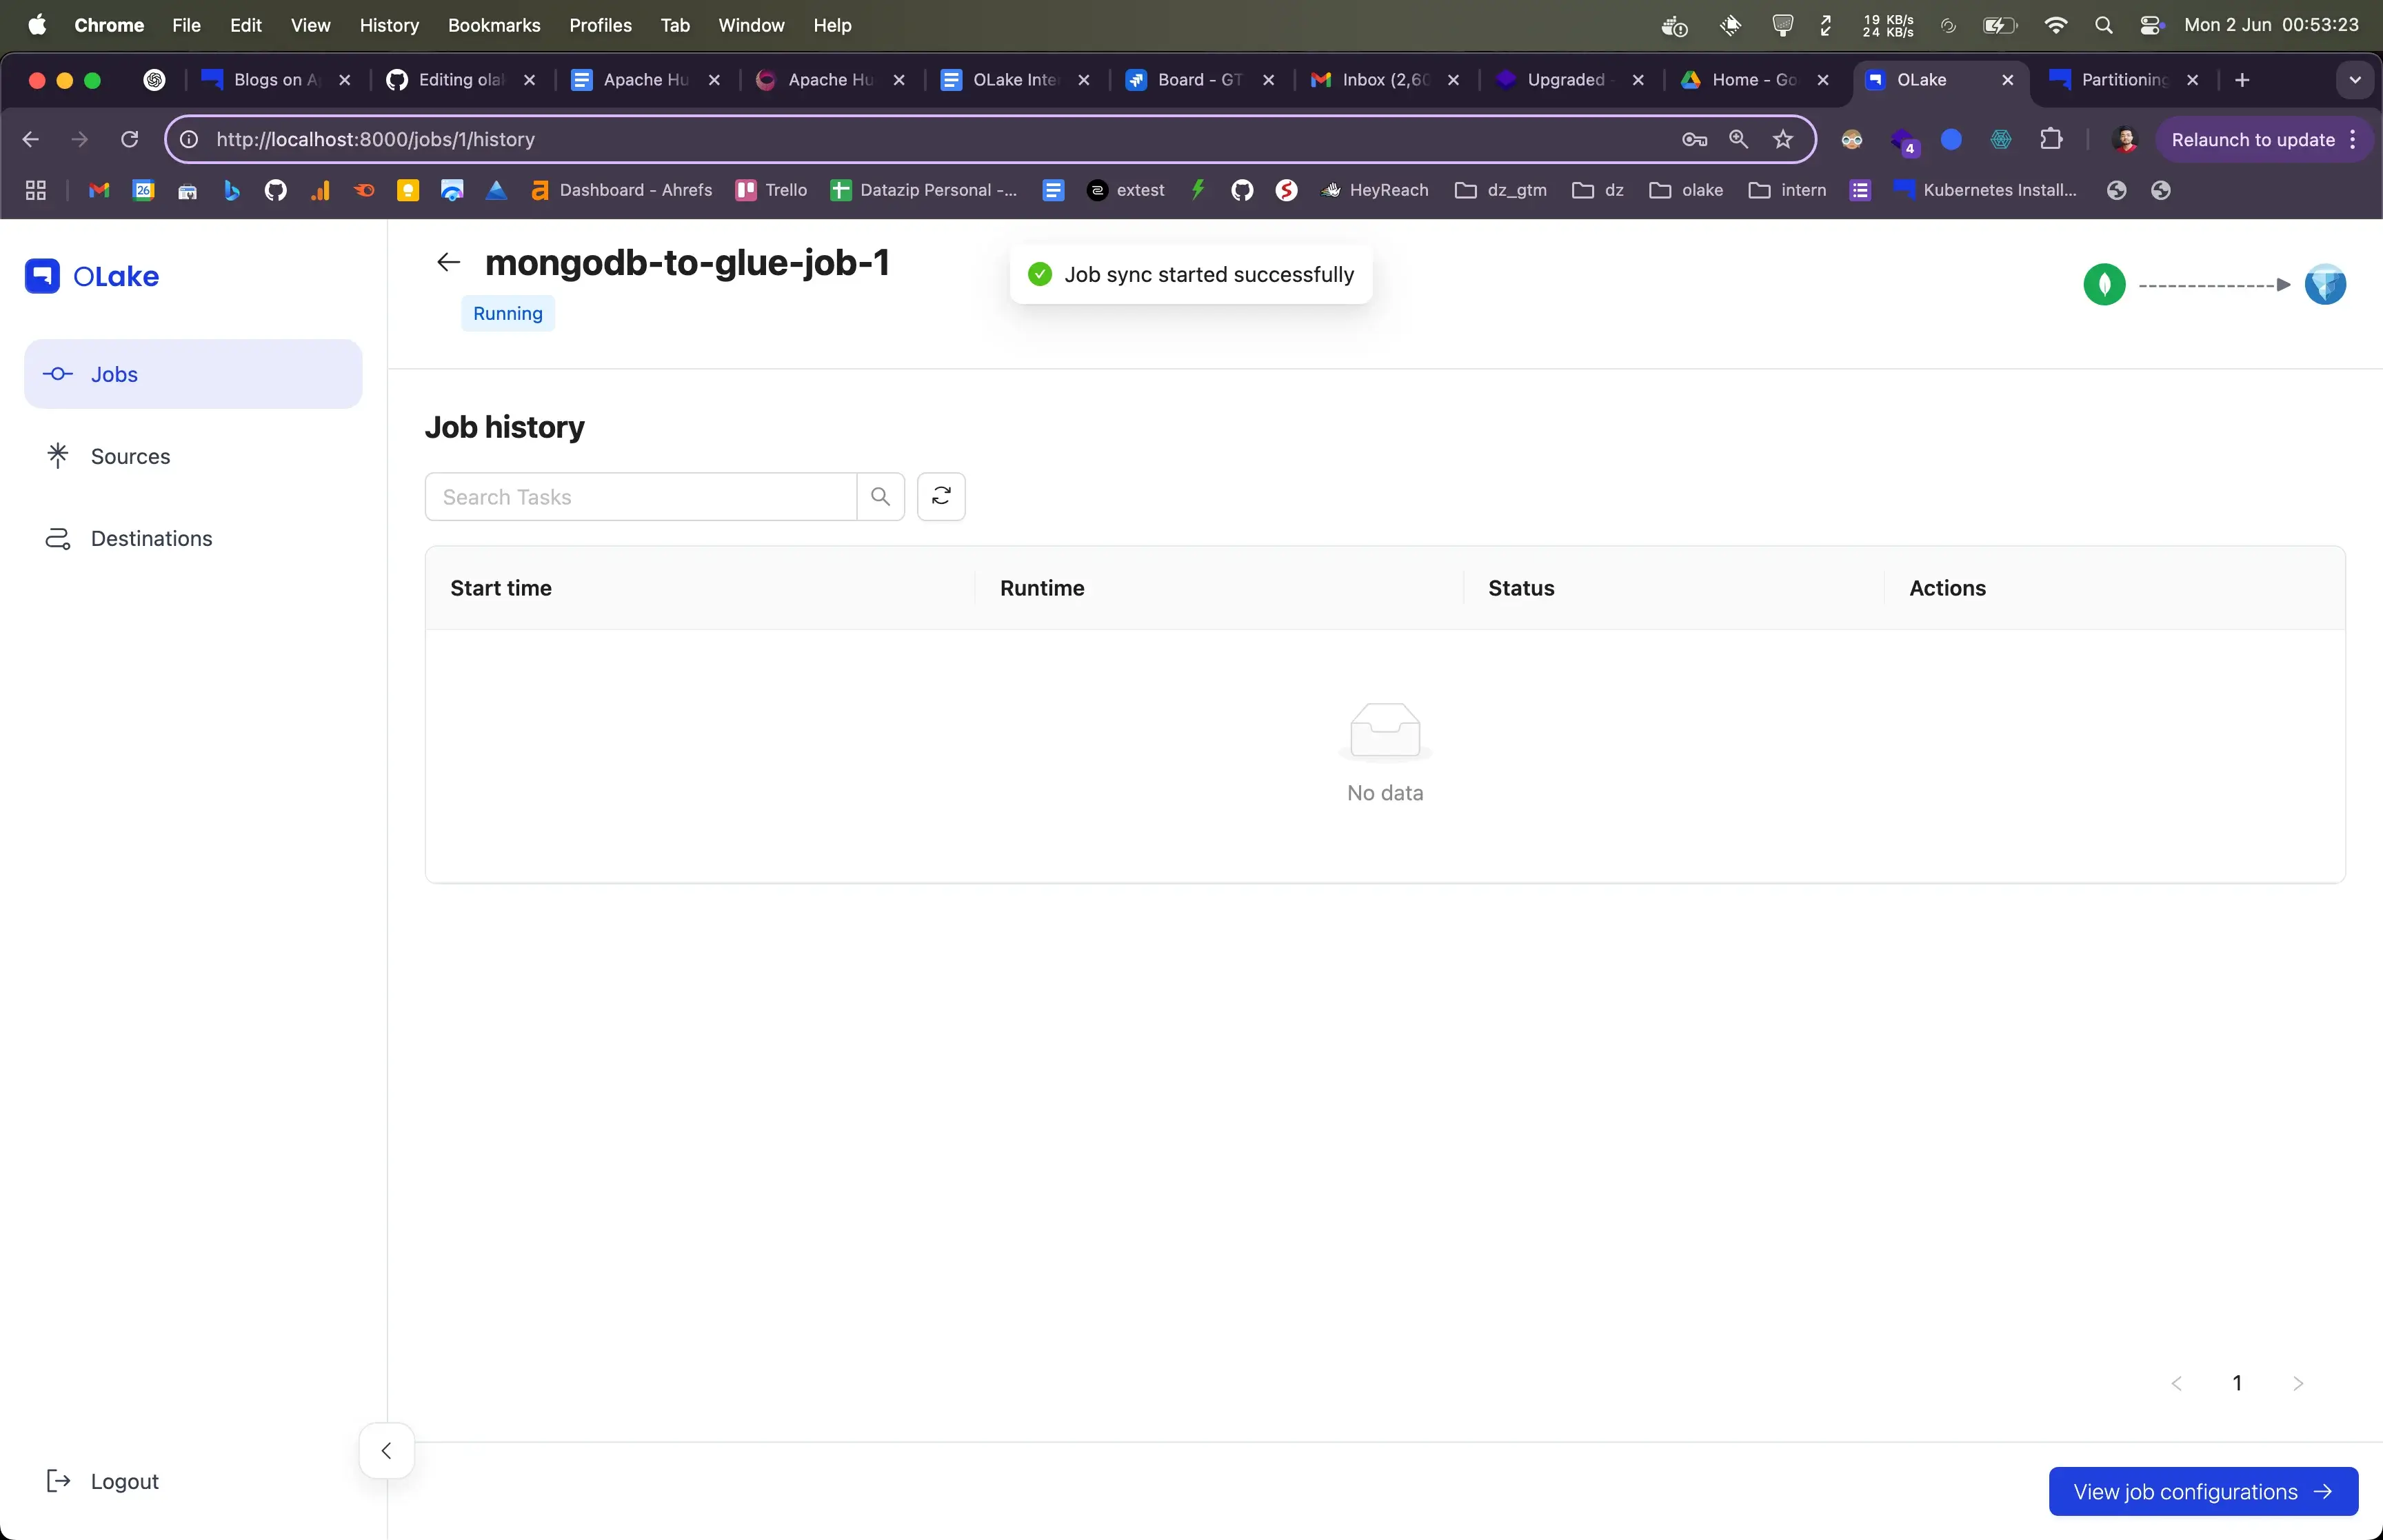The width and height of the screenshot is (2383, 1540).
Task: Click View job configurations button
Action: coord(2202,1491)
